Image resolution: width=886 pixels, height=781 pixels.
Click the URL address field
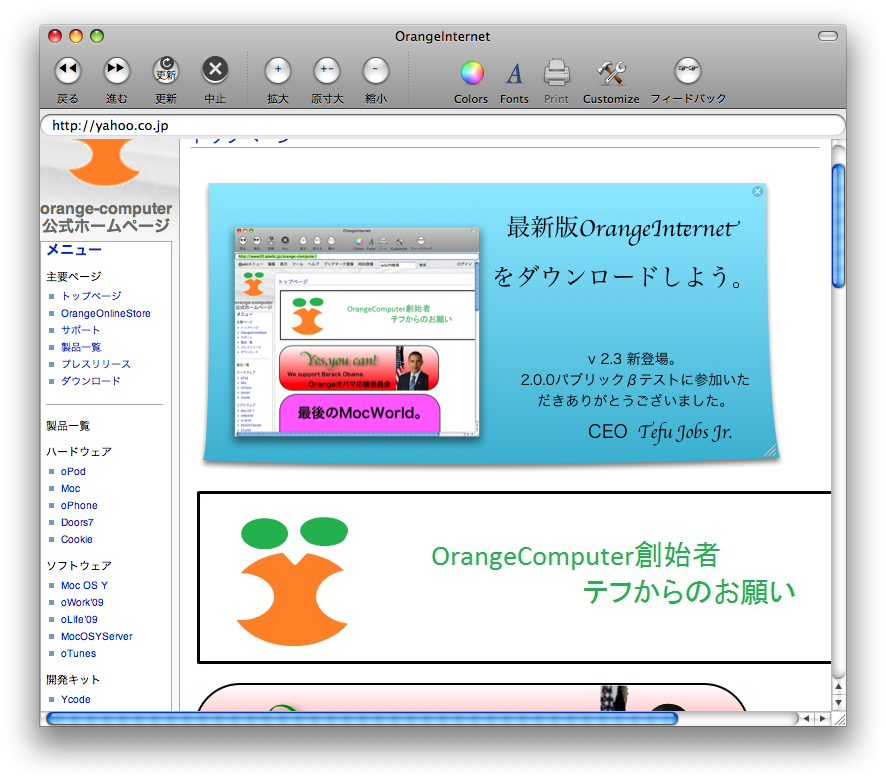pos(442,126)
